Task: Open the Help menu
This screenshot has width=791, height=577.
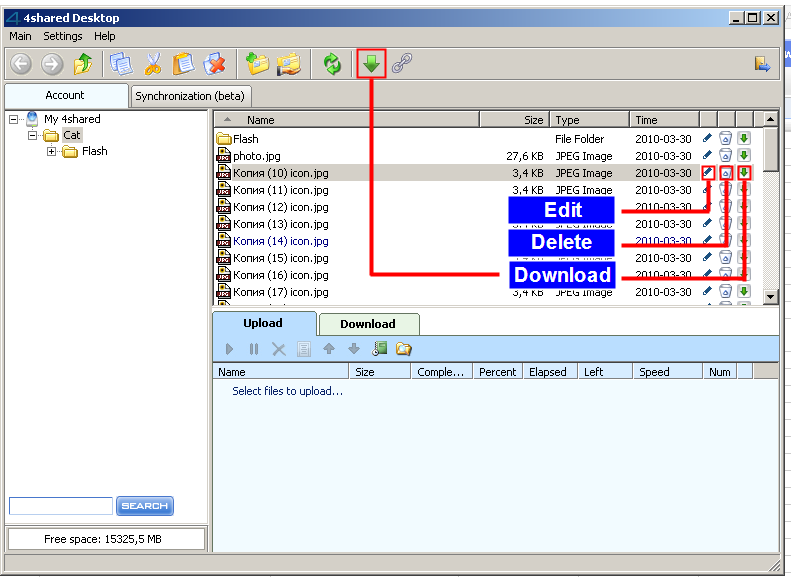Action: (x=104, y=36)
